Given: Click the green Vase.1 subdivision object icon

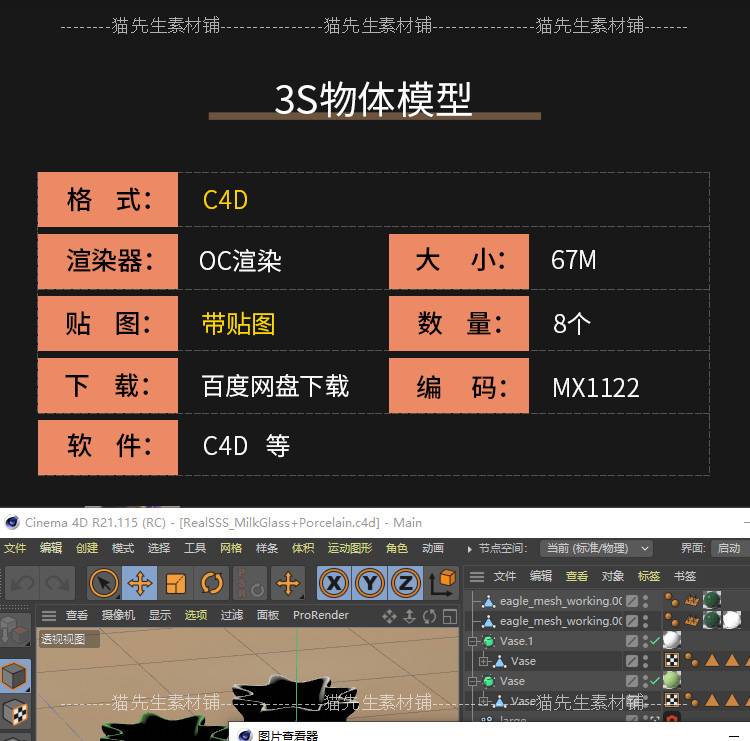Looking at the screenshot, I should (489, 641).
